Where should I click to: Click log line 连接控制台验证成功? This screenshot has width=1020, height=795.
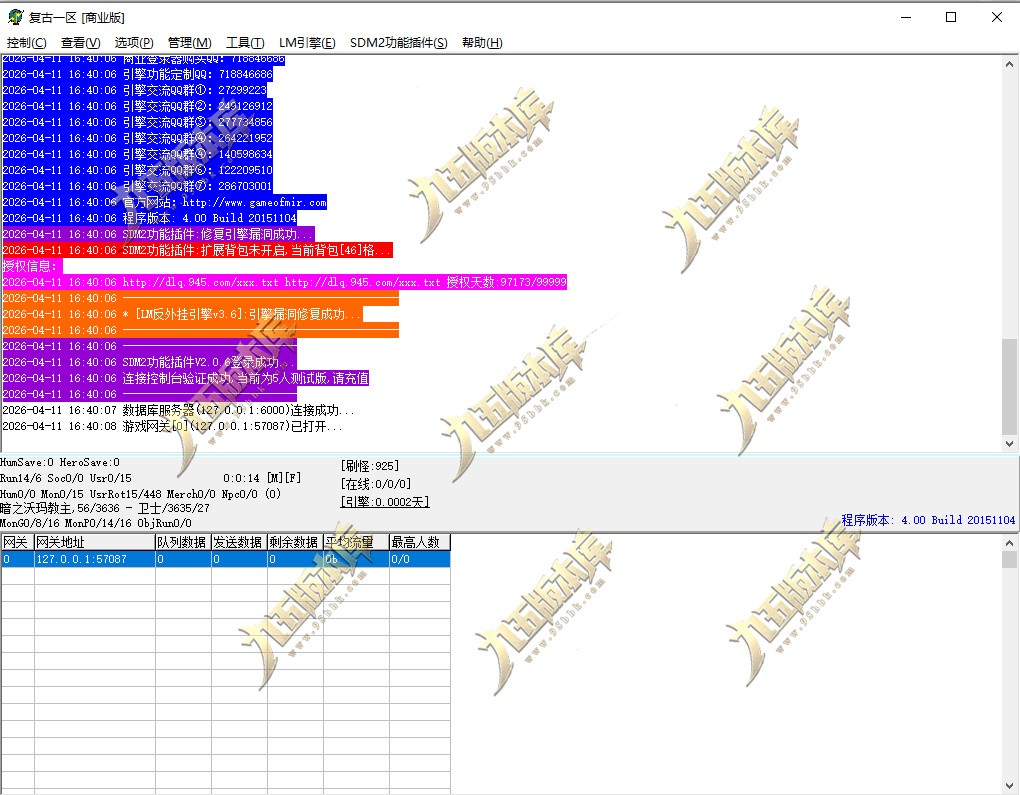click(x=185, y=379)
